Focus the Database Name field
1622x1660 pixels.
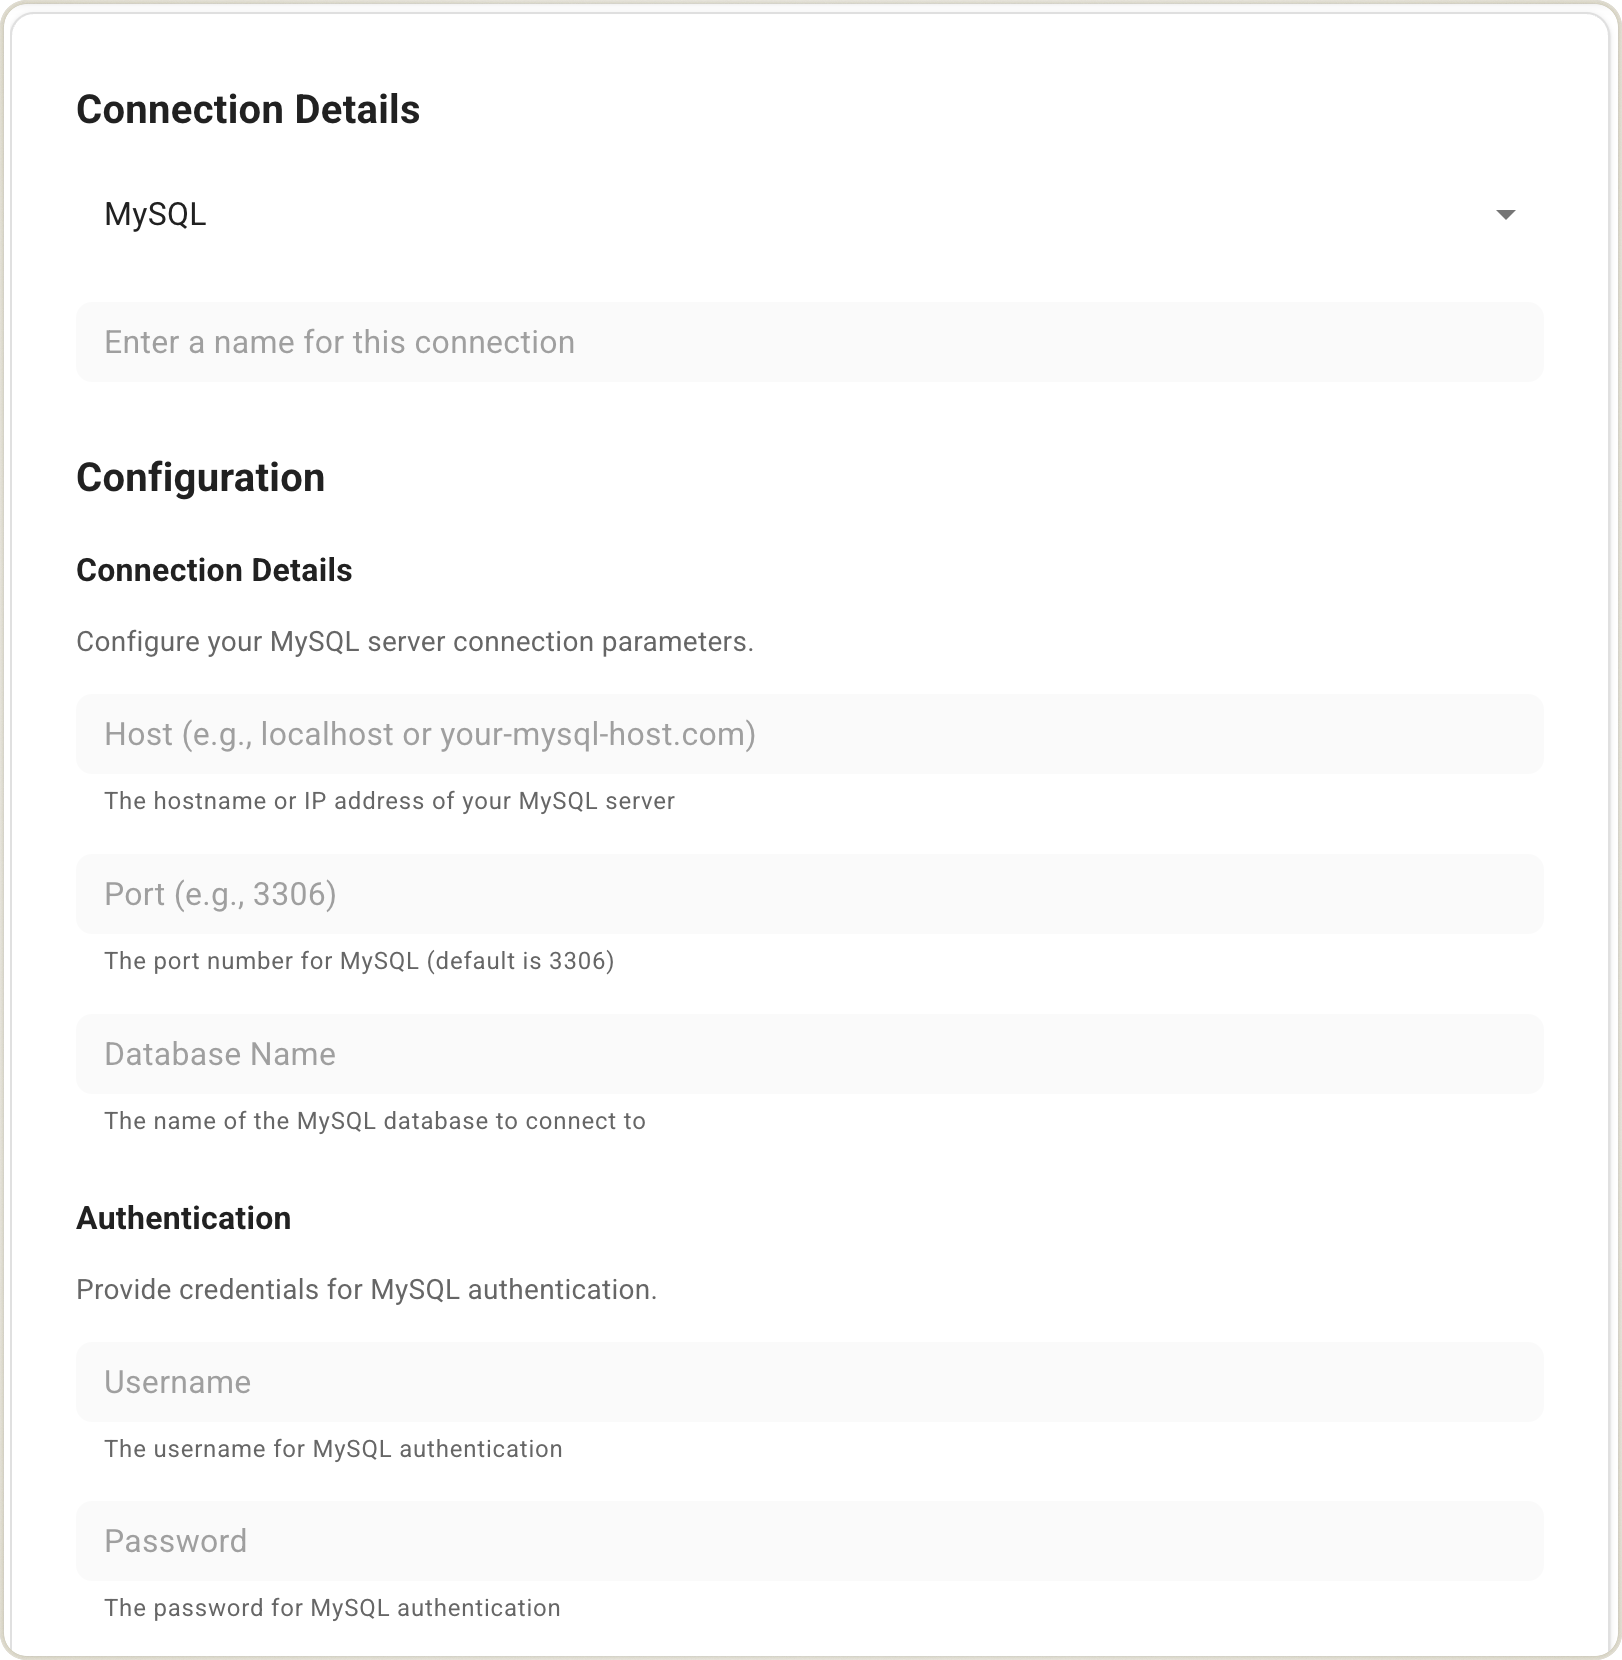pos(808,1053)
